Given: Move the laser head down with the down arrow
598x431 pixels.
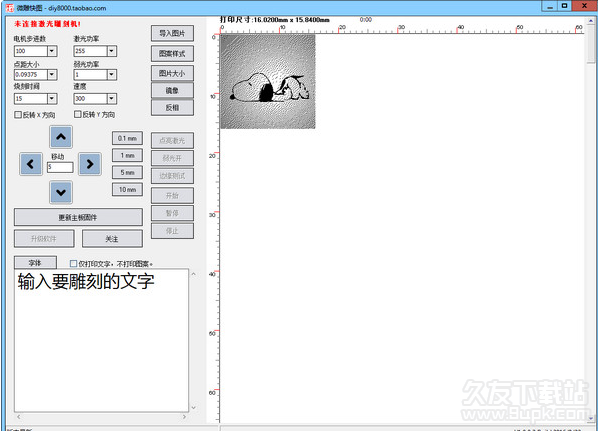Looking at the screenshot, I should (61, 192).
